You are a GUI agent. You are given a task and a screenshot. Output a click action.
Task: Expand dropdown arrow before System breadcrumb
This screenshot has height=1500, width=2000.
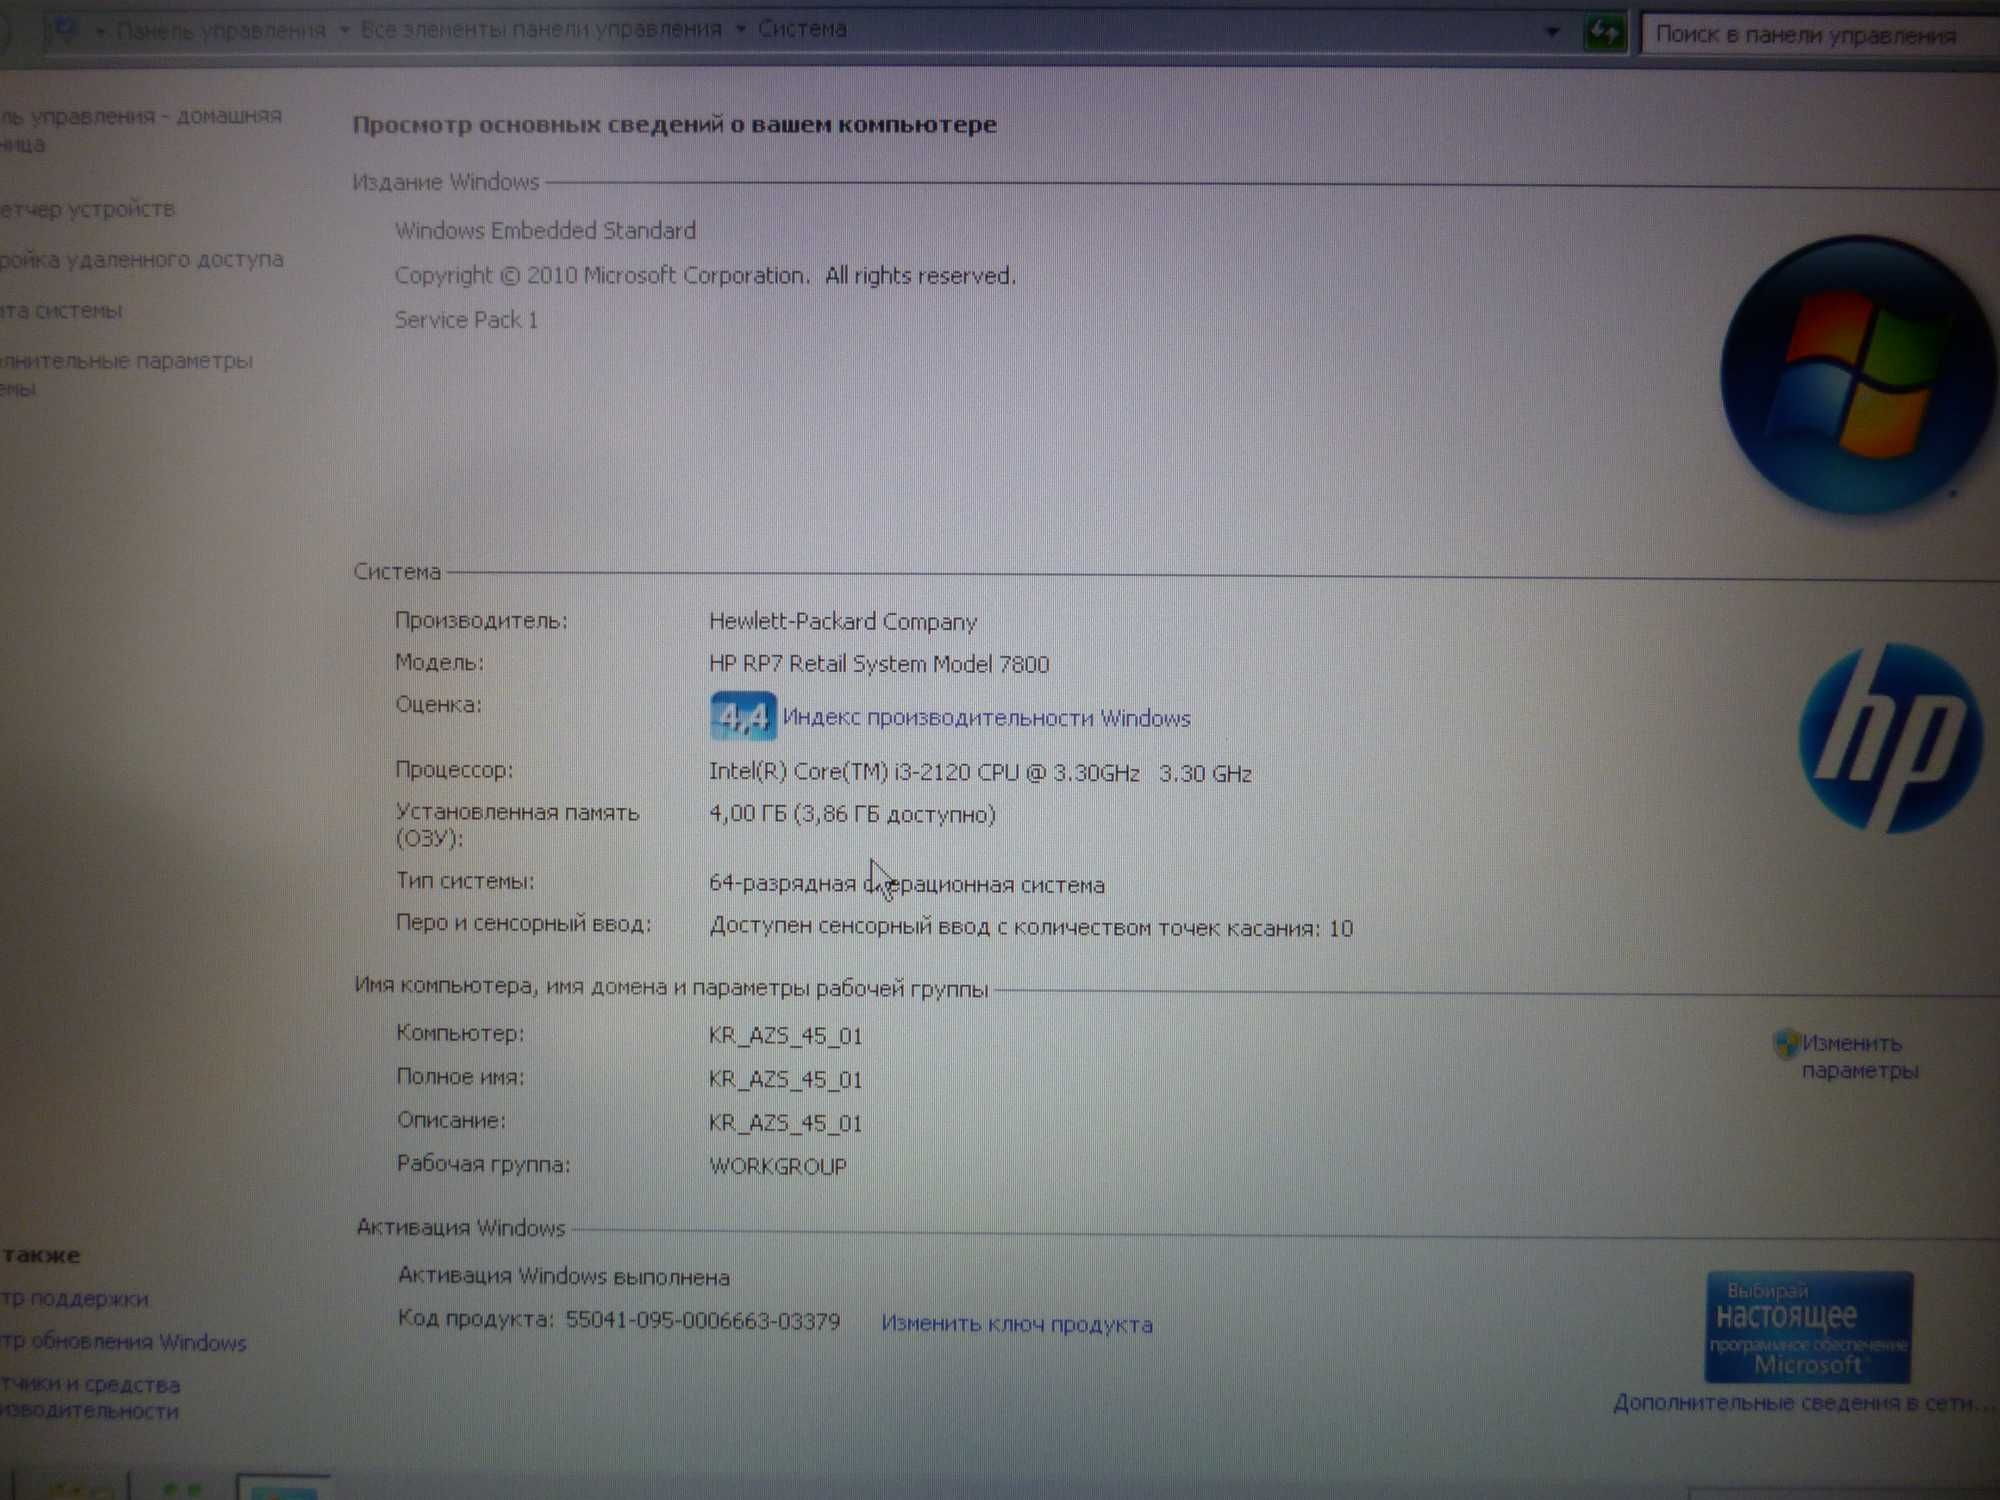click(740, 29)
